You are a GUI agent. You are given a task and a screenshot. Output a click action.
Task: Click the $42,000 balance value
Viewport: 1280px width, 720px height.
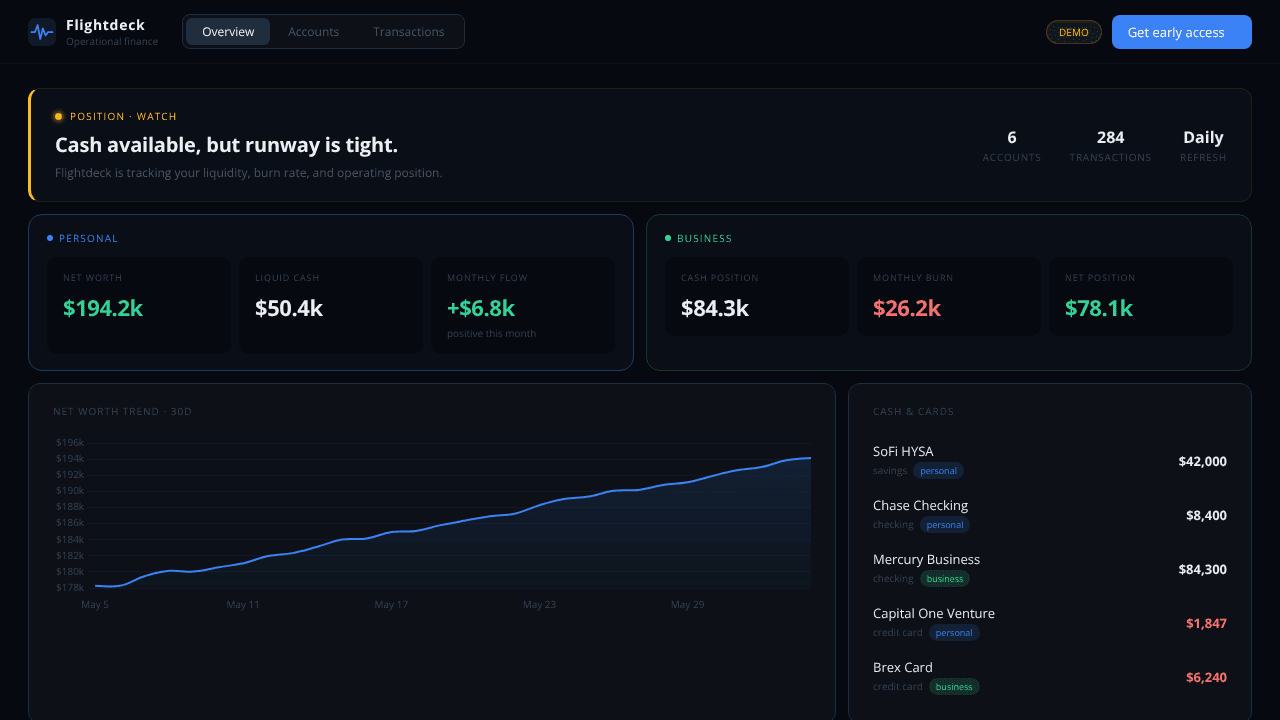click(1202, 461)
